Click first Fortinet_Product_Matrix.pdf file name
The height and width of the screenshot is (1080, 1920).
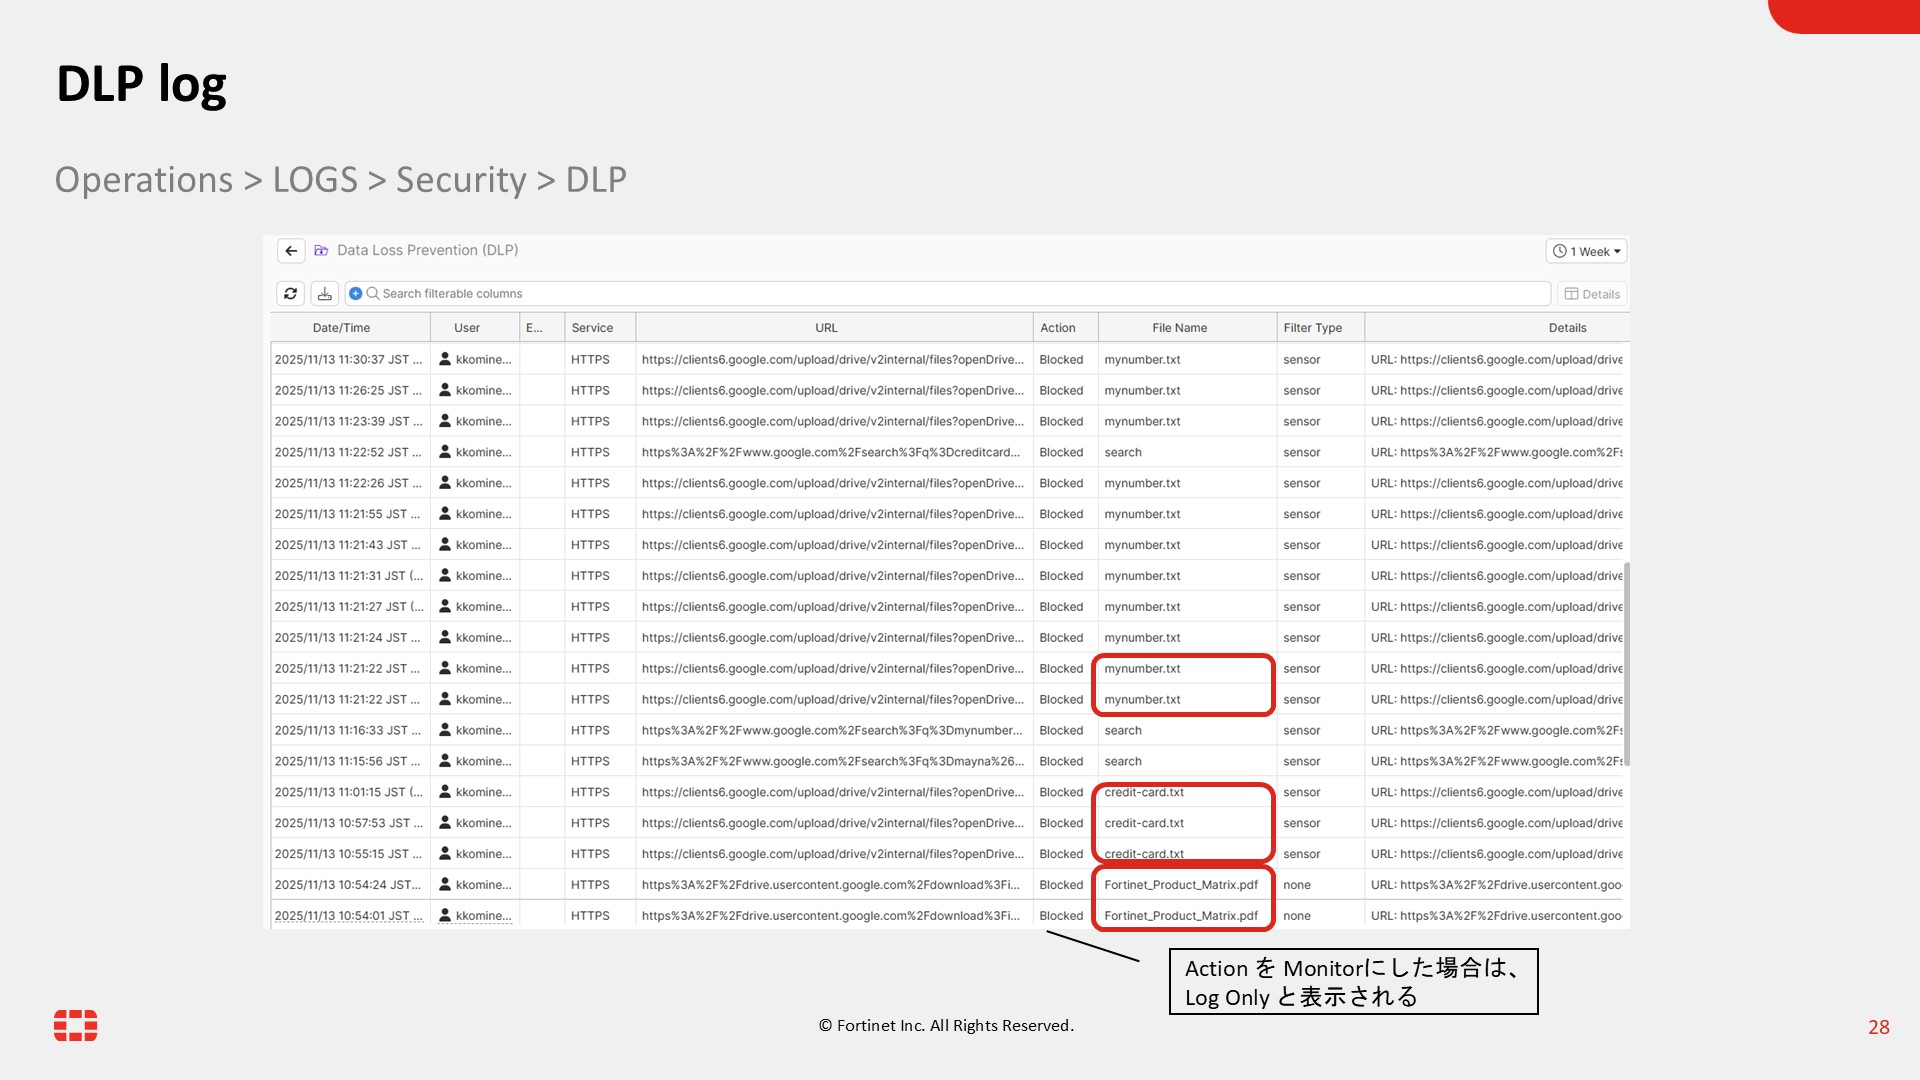(x=1181, y=885)
